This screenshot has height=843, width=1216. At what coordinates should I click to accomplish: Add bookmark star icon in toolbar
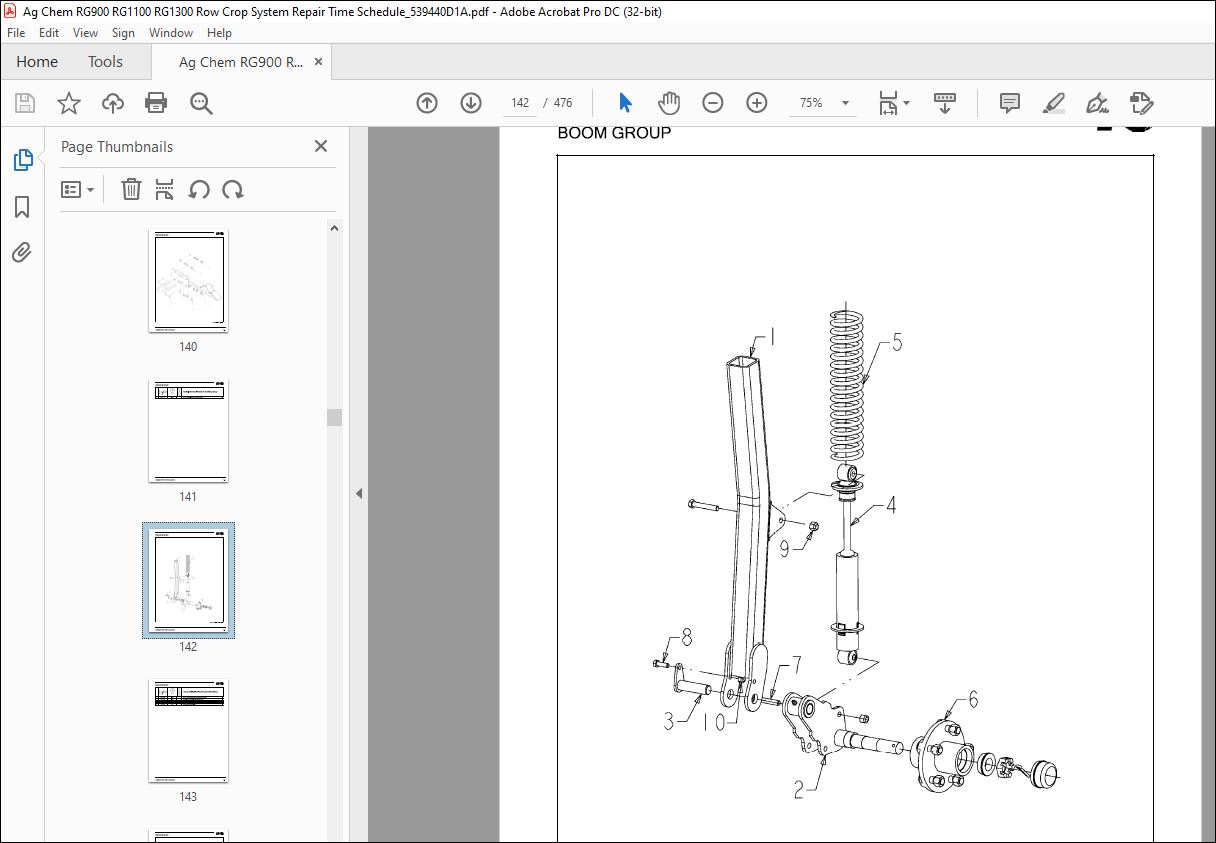click(68, 103)
